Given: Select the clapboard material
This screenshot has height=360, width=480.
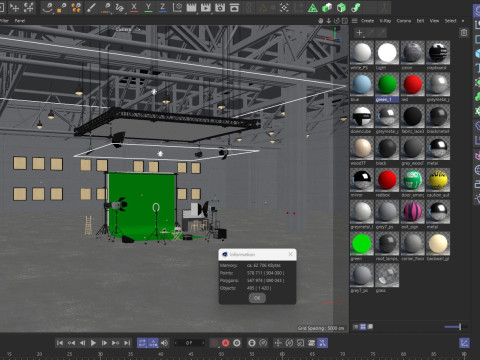Looking at the screenshot, I should [438, 53].
